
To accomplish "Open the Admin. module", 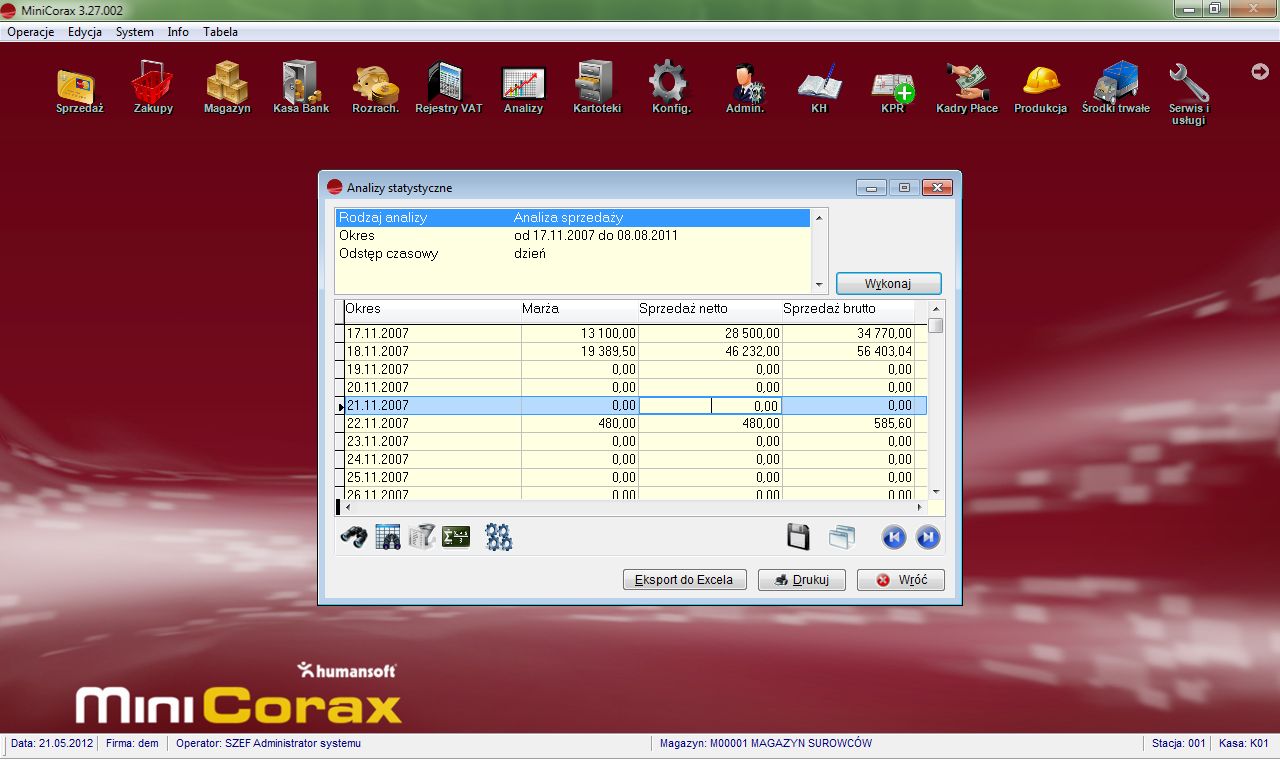I will pyautogui.click(x=745, y=89).
